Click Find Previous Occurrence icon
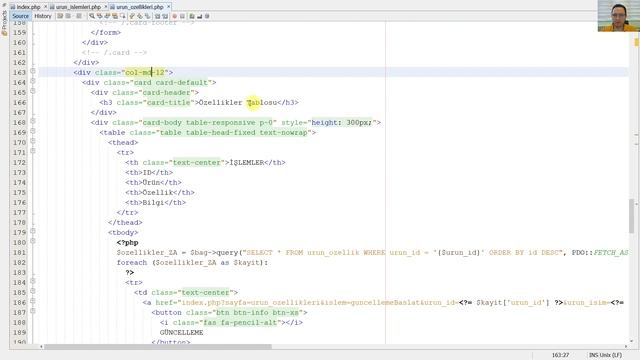The width and height of the screenshot is (640, 360). (x=100, y=16)
